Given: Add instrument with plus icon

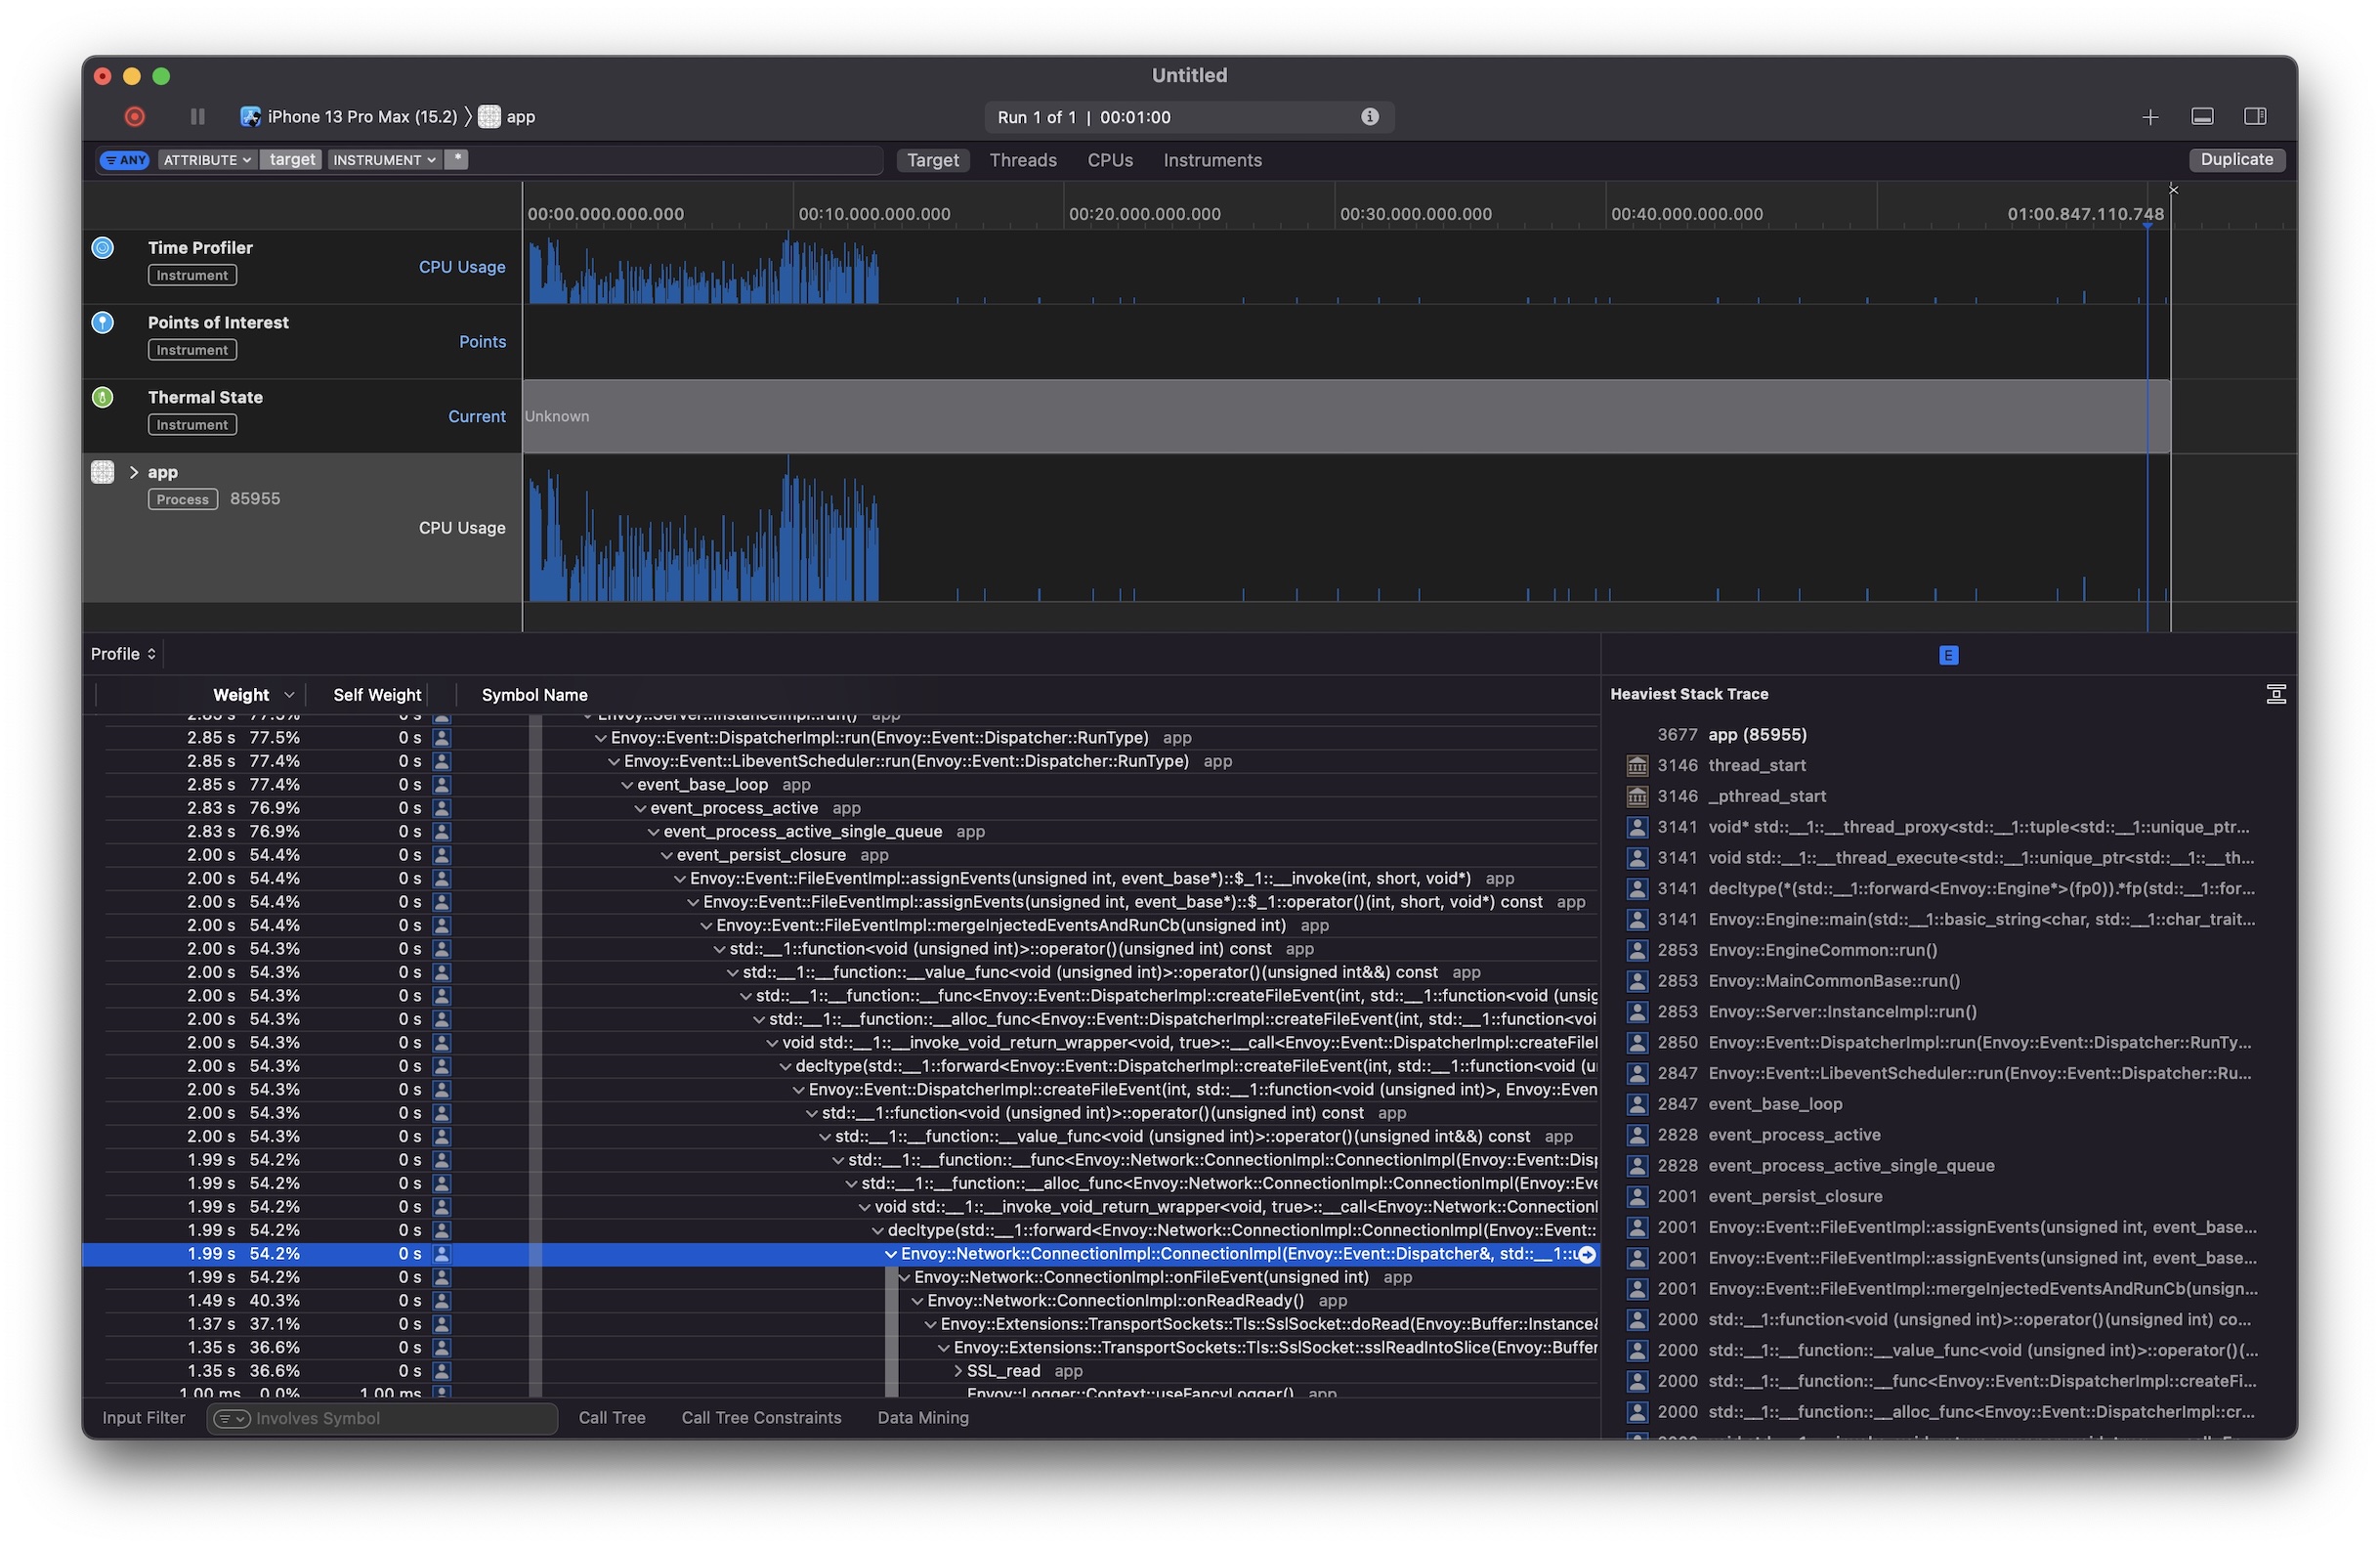Looking at the screenshot, I should tap(2150, 117).
